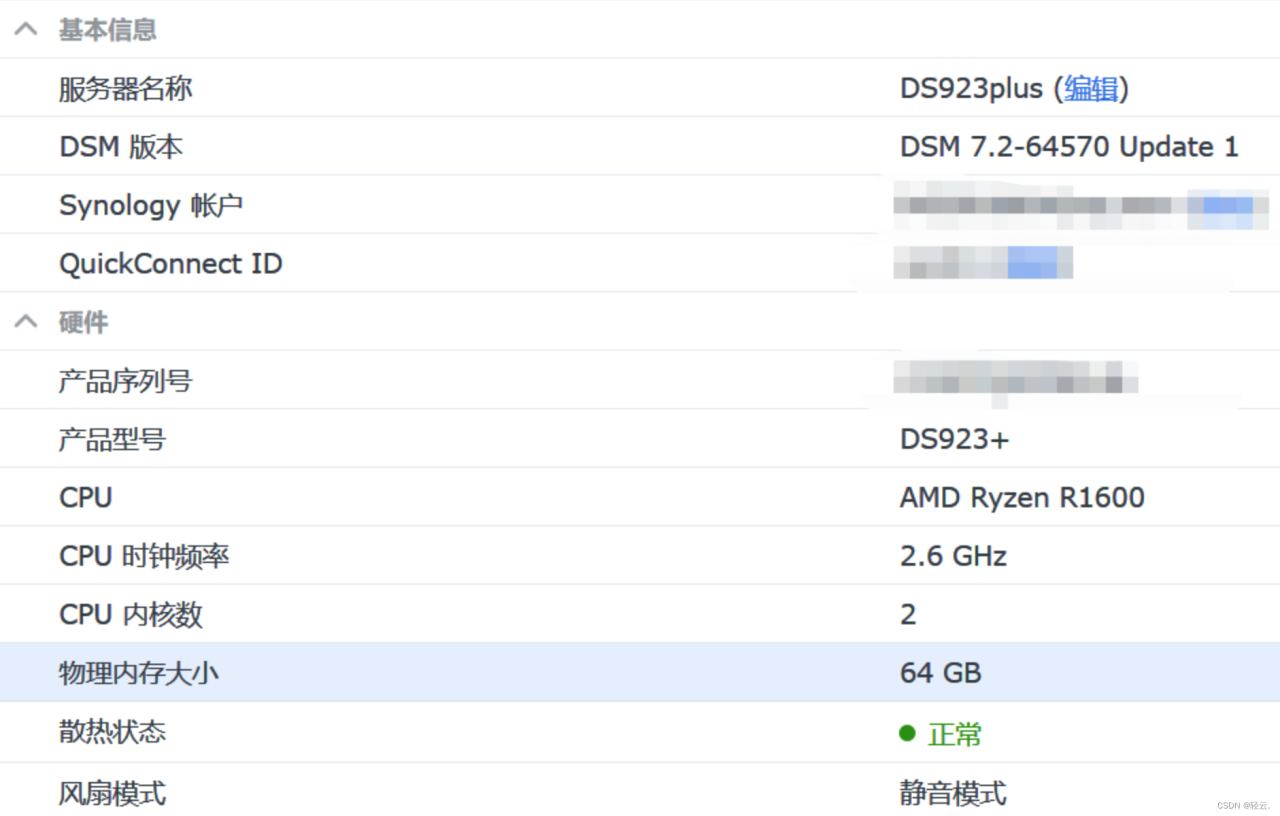Collapse the 基本信息 section chevron
Viewport: 1280px width, 816px height.
(x=26, y=30)
